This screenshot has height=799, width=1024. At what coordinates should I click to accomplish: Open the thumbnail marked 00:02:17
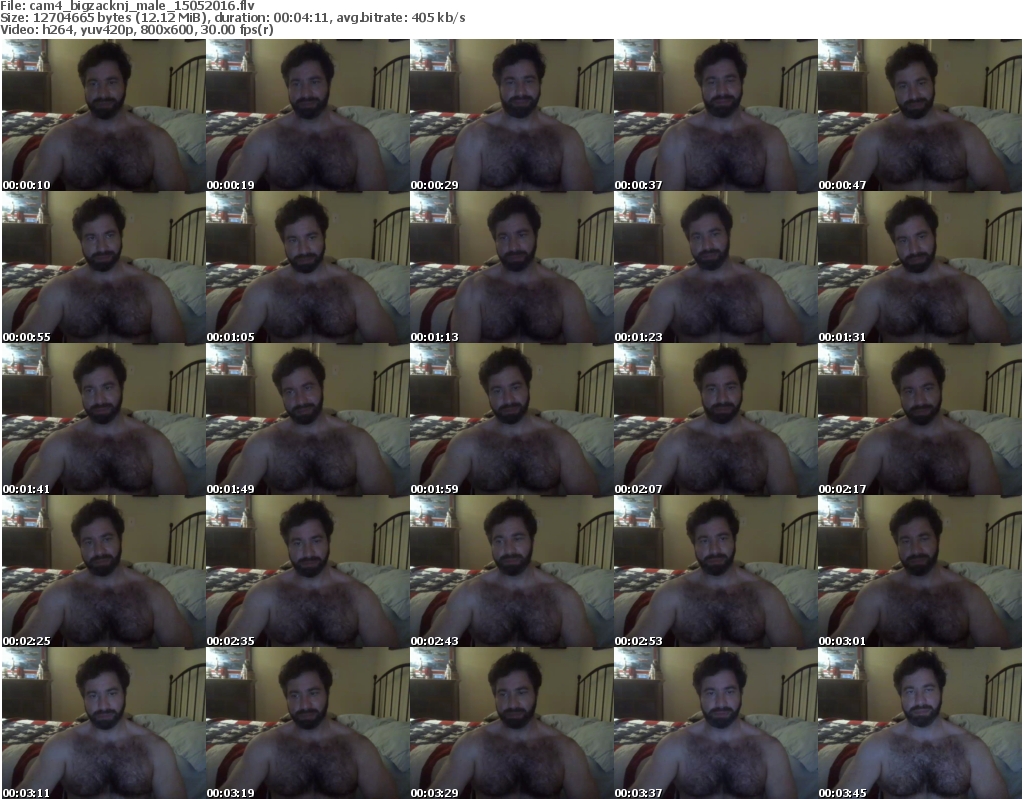coord(920,419)
